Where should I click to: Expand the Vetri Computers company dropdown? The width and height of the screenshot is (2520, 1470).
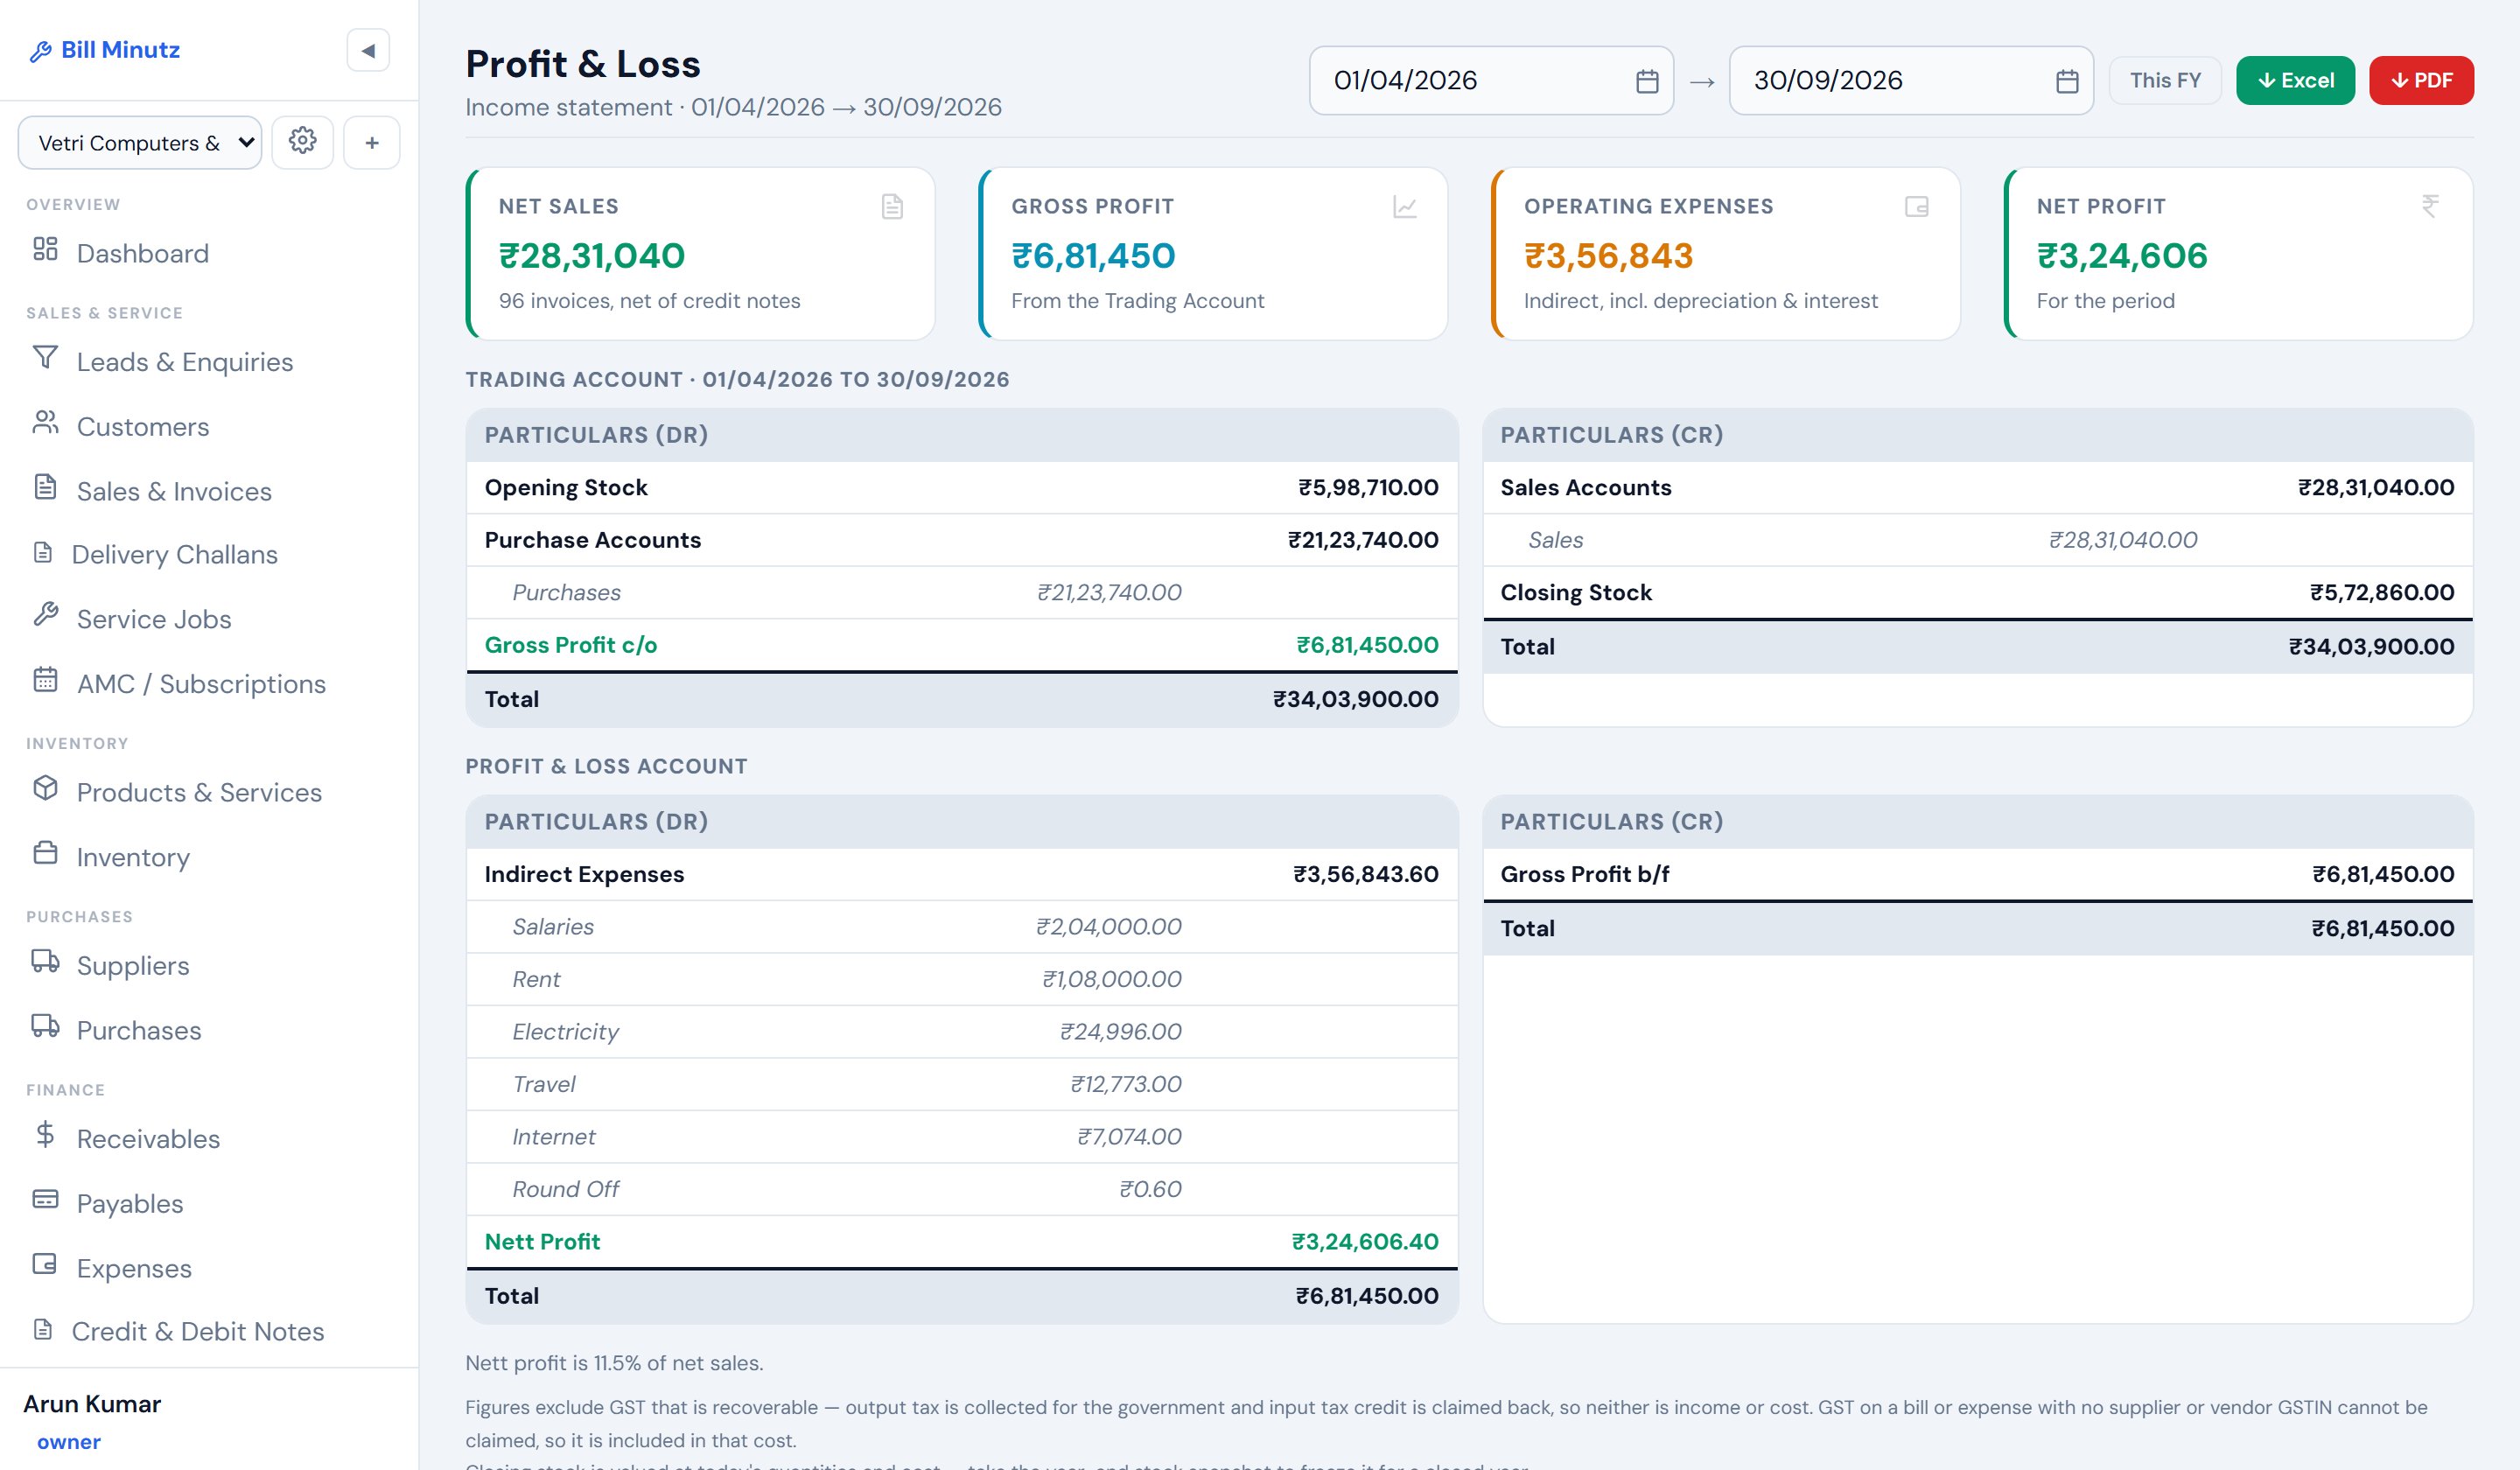140,142
